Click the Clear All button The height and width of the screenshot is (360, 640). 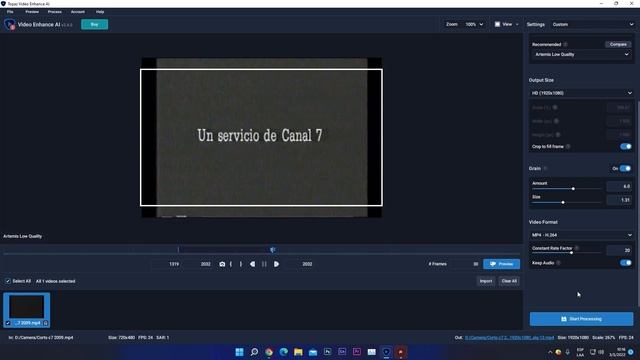click(x=509, y=281)
